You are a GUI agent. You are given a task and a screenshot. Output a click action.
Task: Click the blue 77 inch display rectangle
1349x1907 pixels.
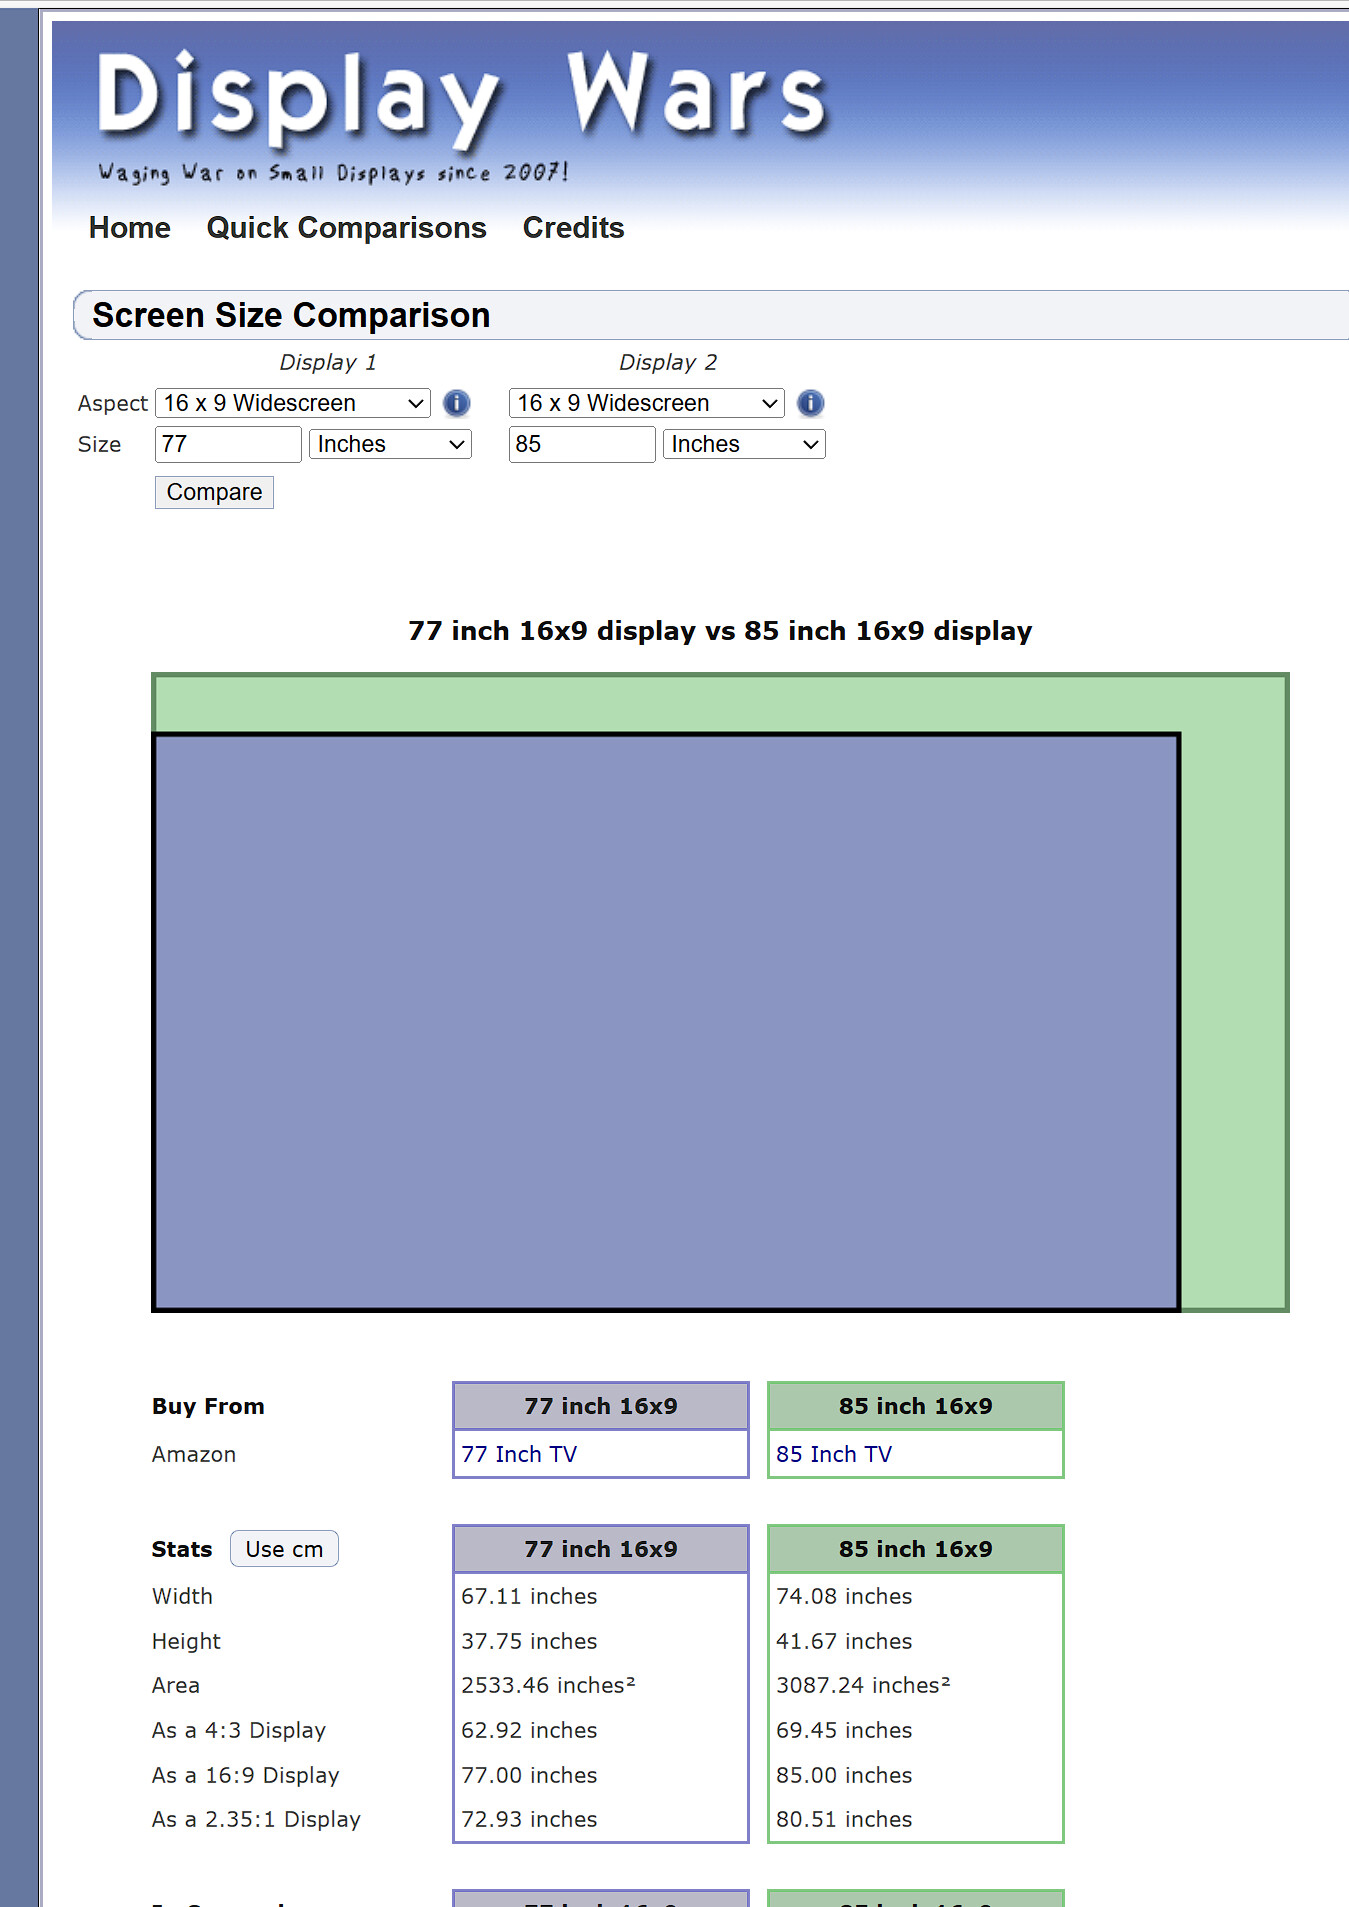pyautogui.click(x=666, y=1021)
